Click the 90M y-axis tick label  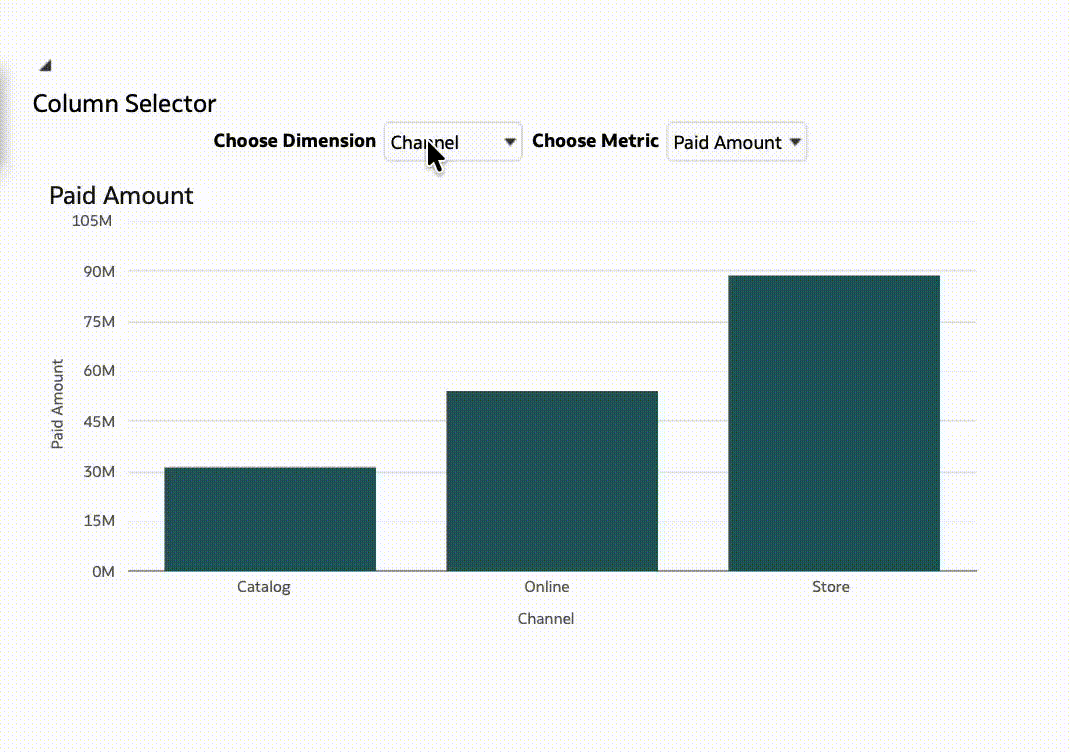point(100,272)
